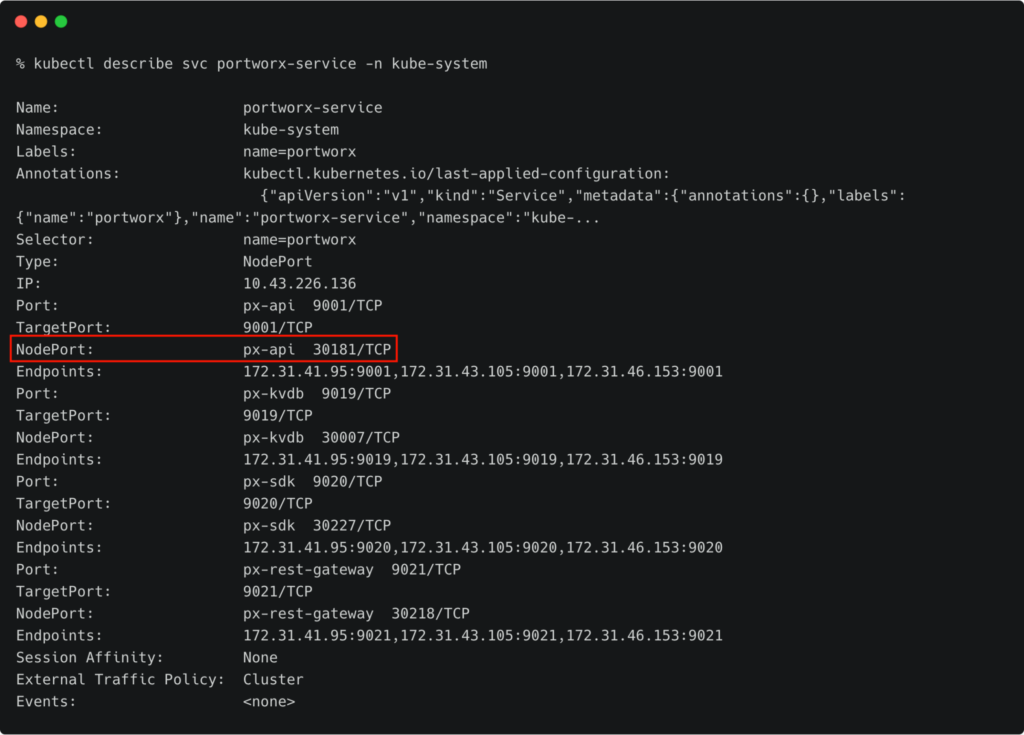
Task: Click the kubectl describe svc command line
Action: point(251,64)
